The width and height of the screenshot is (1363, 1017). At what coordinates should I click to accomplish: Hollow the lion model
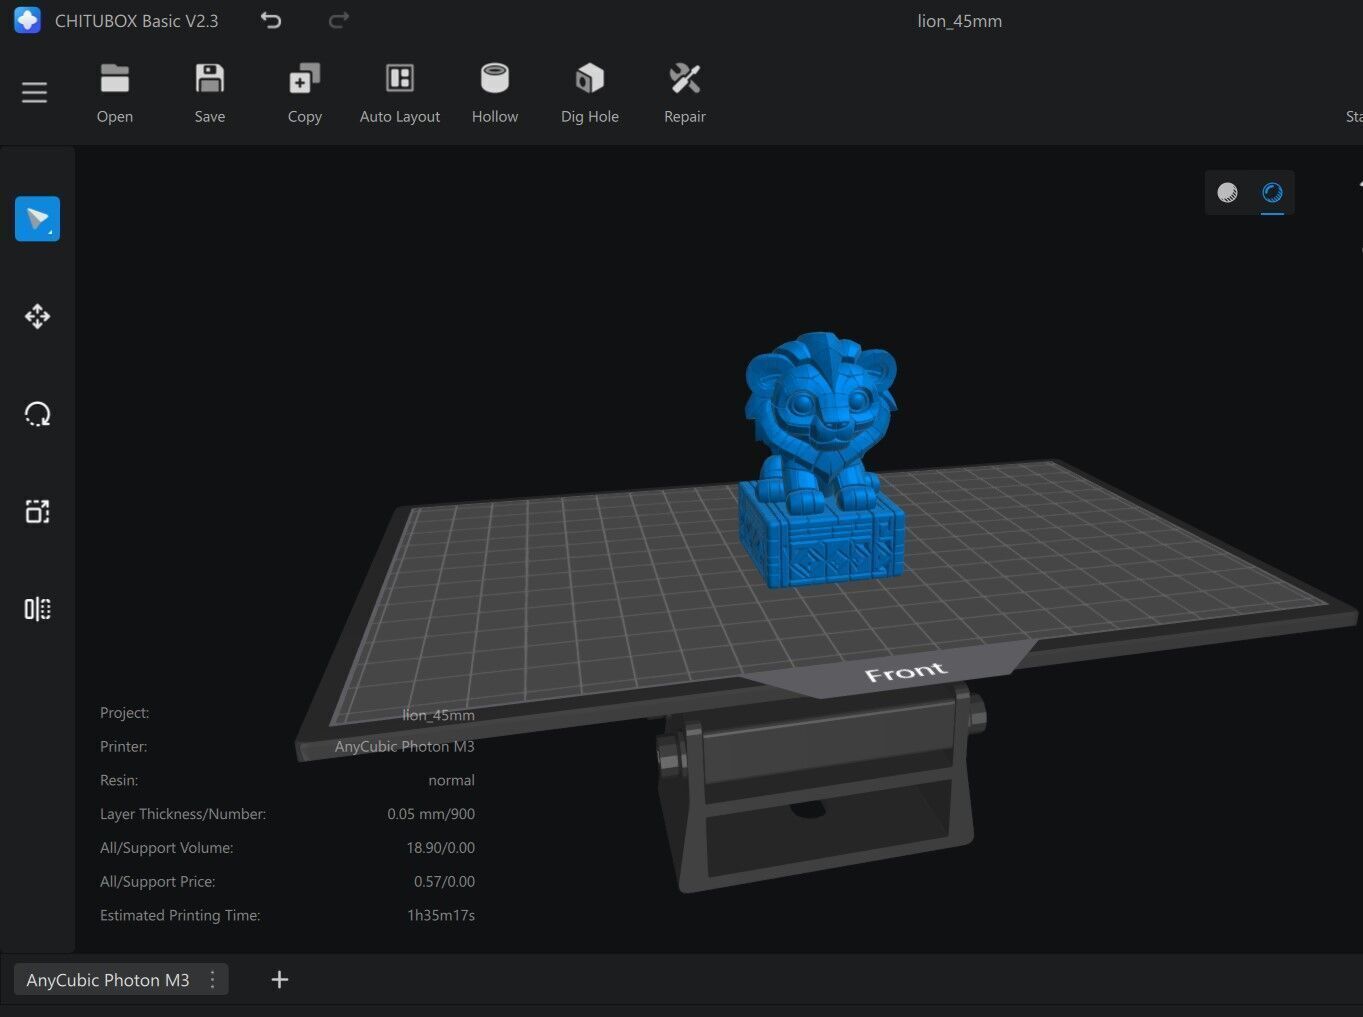[495, 78]
